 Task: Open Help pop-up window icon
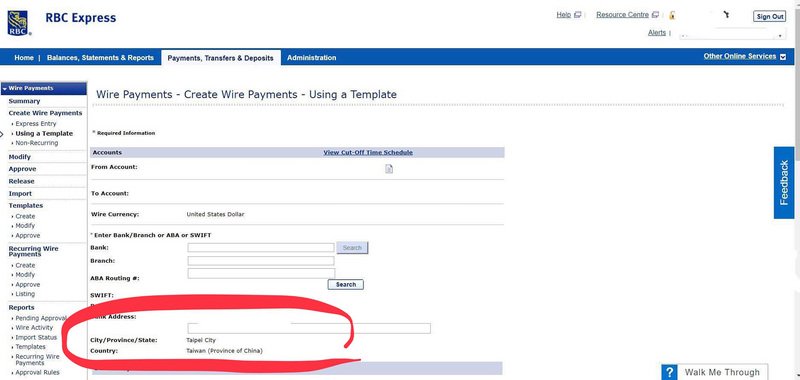(578, 15)
